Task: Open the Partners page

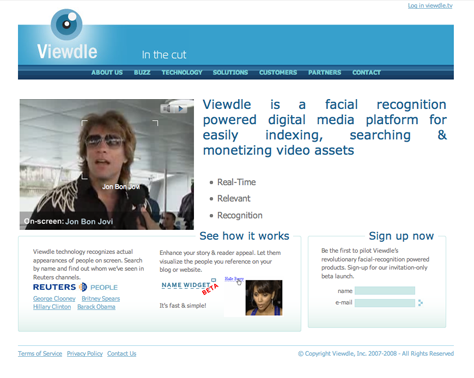Action: pyautogui.click(x=325, y=73)
